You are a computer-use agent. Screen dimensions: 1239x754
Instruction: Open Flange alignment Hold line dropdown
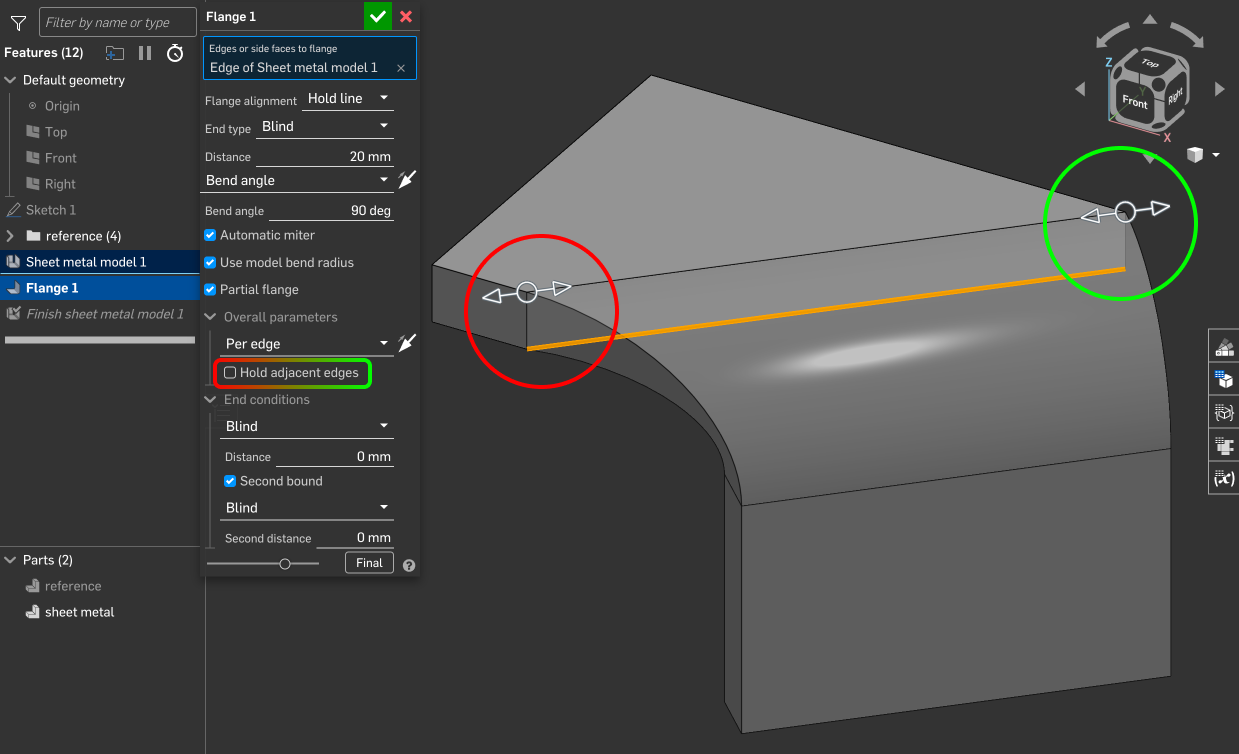coord(347,99)
